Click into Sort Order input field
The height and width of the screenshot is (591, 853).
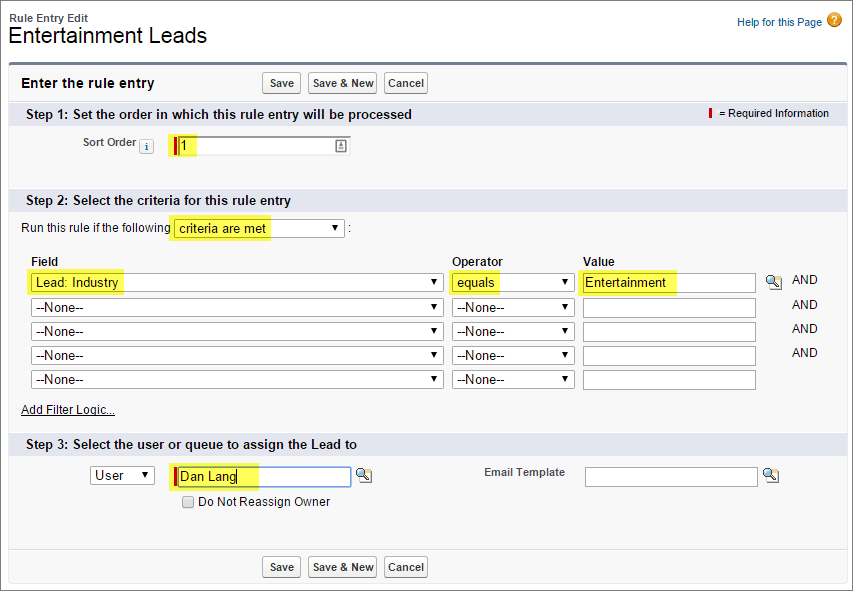click(x=264, y=145)
